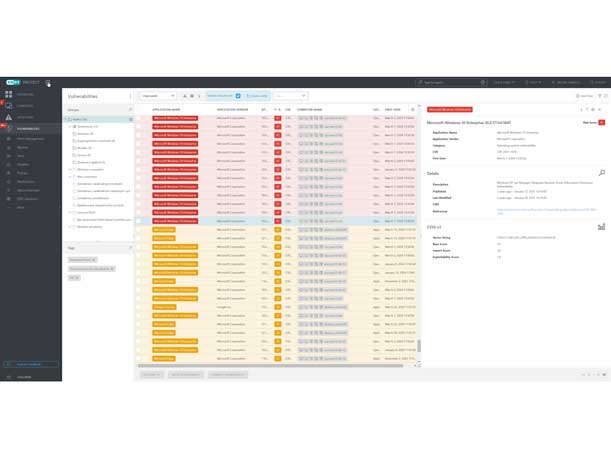Check the first vulnerability row checkbox
This screenshot has width=611, height=458.
(x=140, y=118)
